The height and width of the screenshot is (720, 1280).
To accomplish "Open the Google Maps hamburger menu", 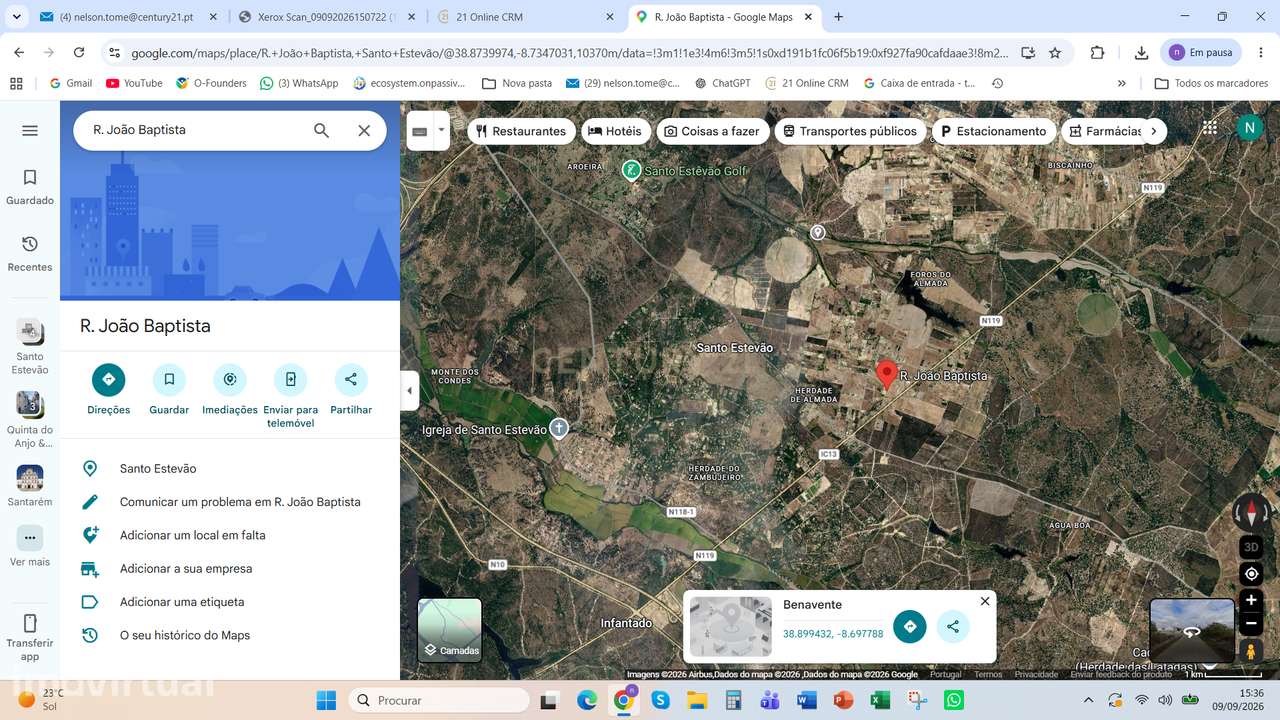I will point(30,130).
